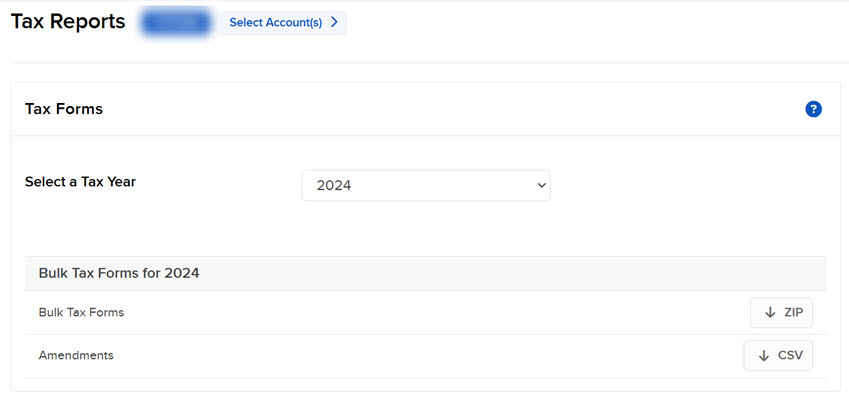Click the download arrow on CSV button
The image size is (849, 401).
tap(764, 356)
